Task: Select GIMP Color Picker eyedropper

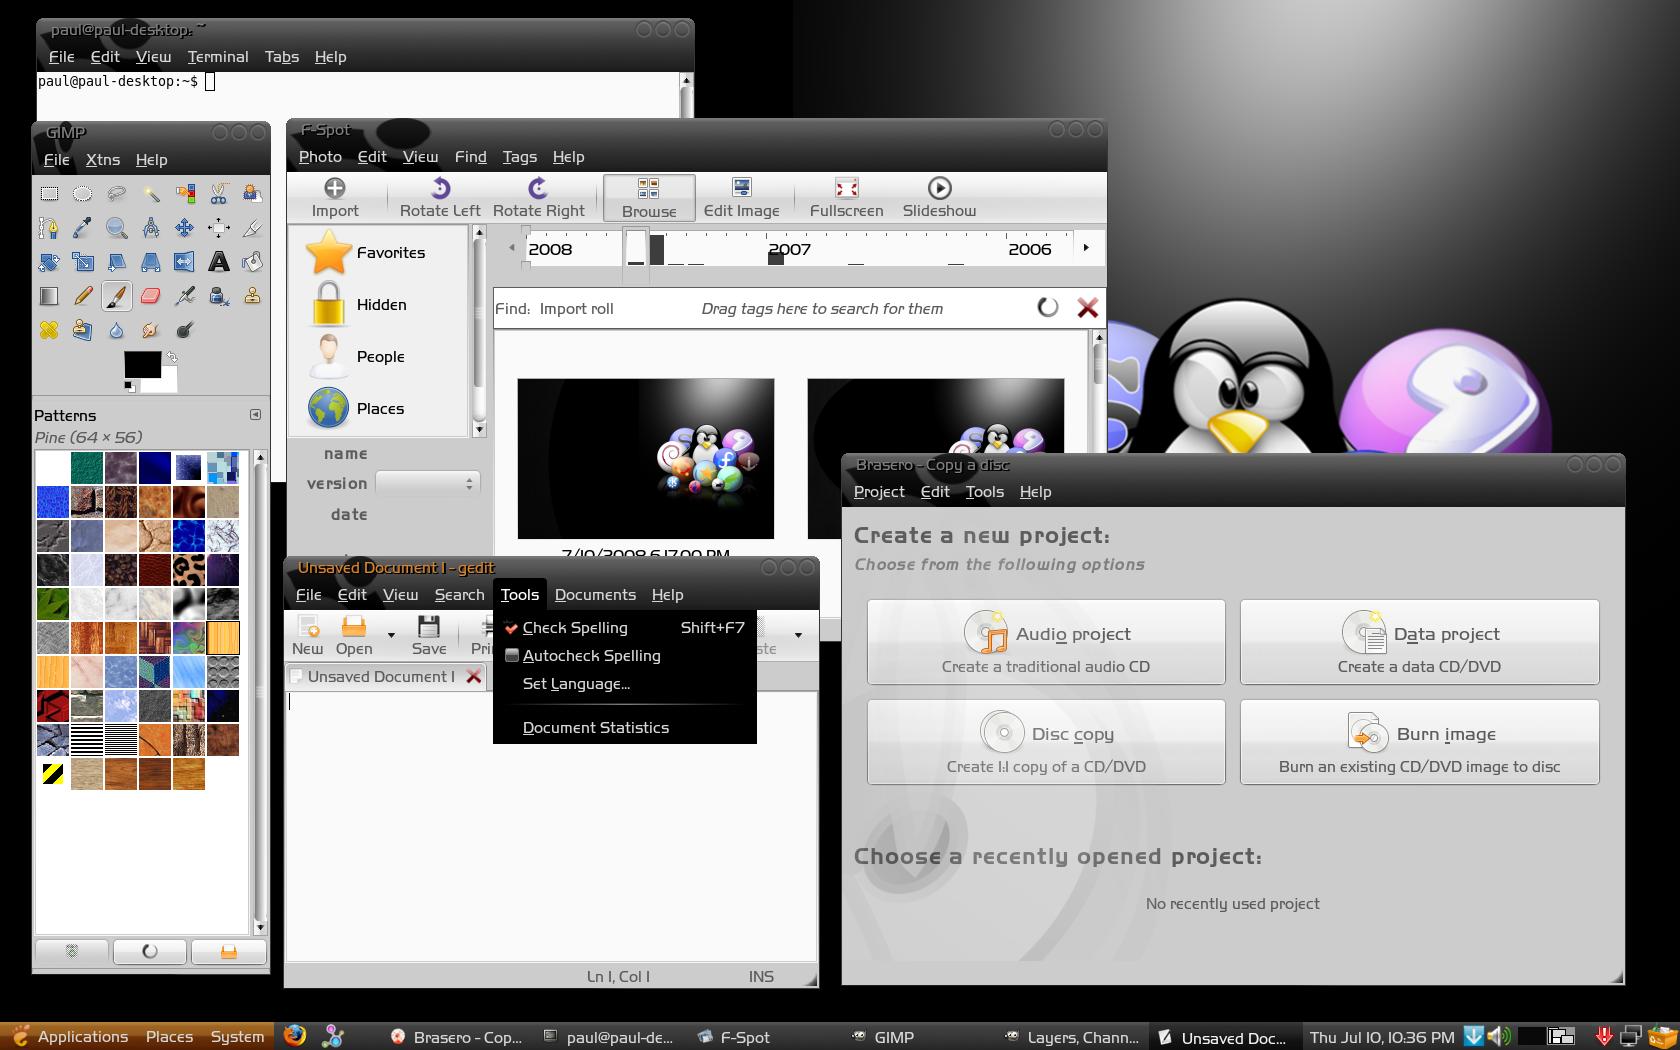Action: pyautogui.click(x=83, y=228)
